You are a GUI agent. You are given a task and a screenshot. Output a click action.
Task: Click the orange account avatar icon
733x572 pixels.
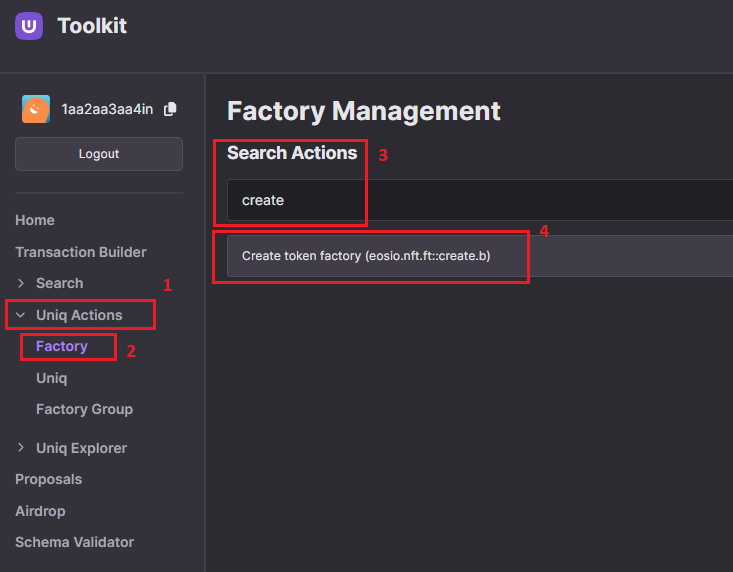point(36,109)
